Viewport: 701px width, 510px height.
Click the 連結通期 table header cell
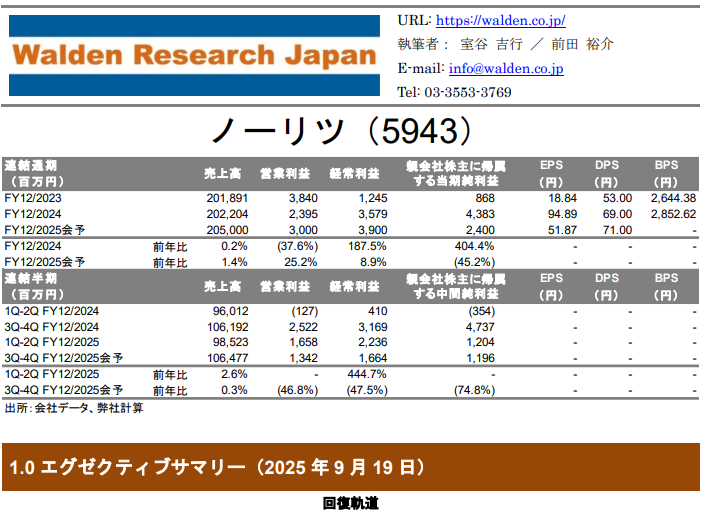coord(35,174)
